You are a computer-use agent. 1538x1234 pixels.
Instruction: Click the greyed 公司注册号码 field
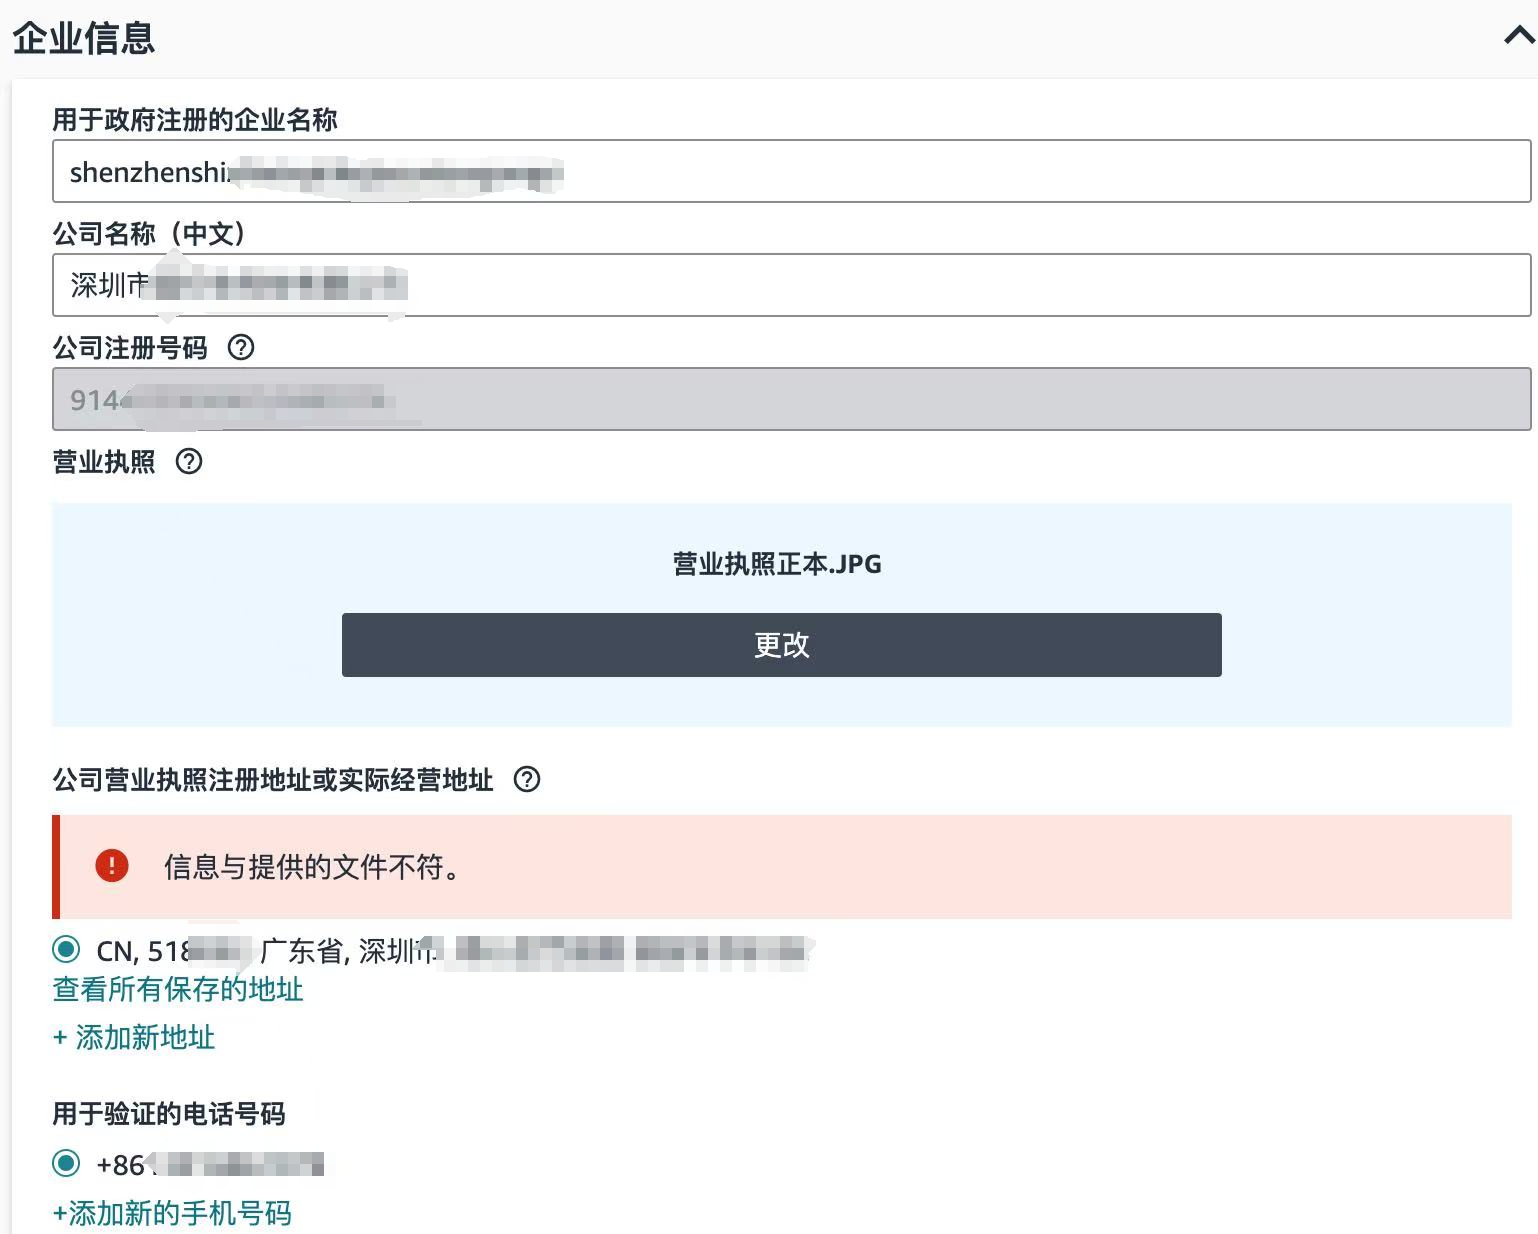pos(791,399)
